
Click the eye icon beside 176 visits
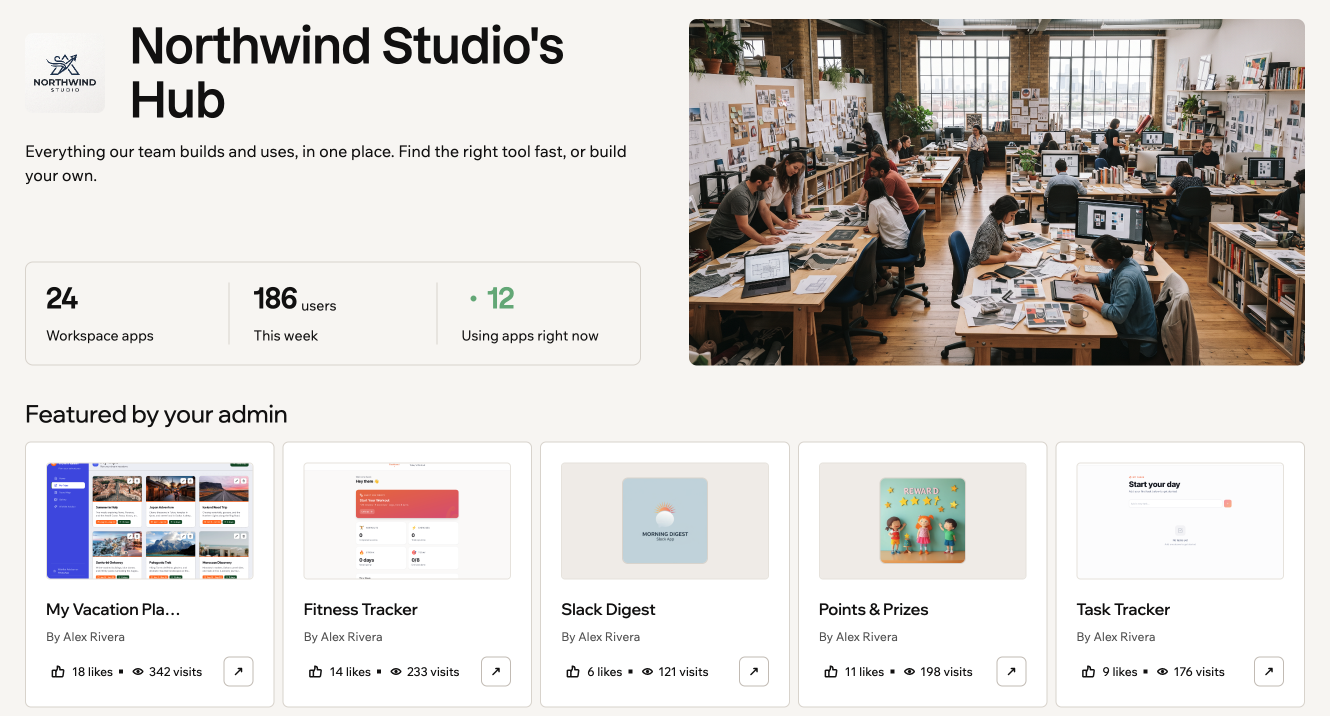click(1163, 672)
